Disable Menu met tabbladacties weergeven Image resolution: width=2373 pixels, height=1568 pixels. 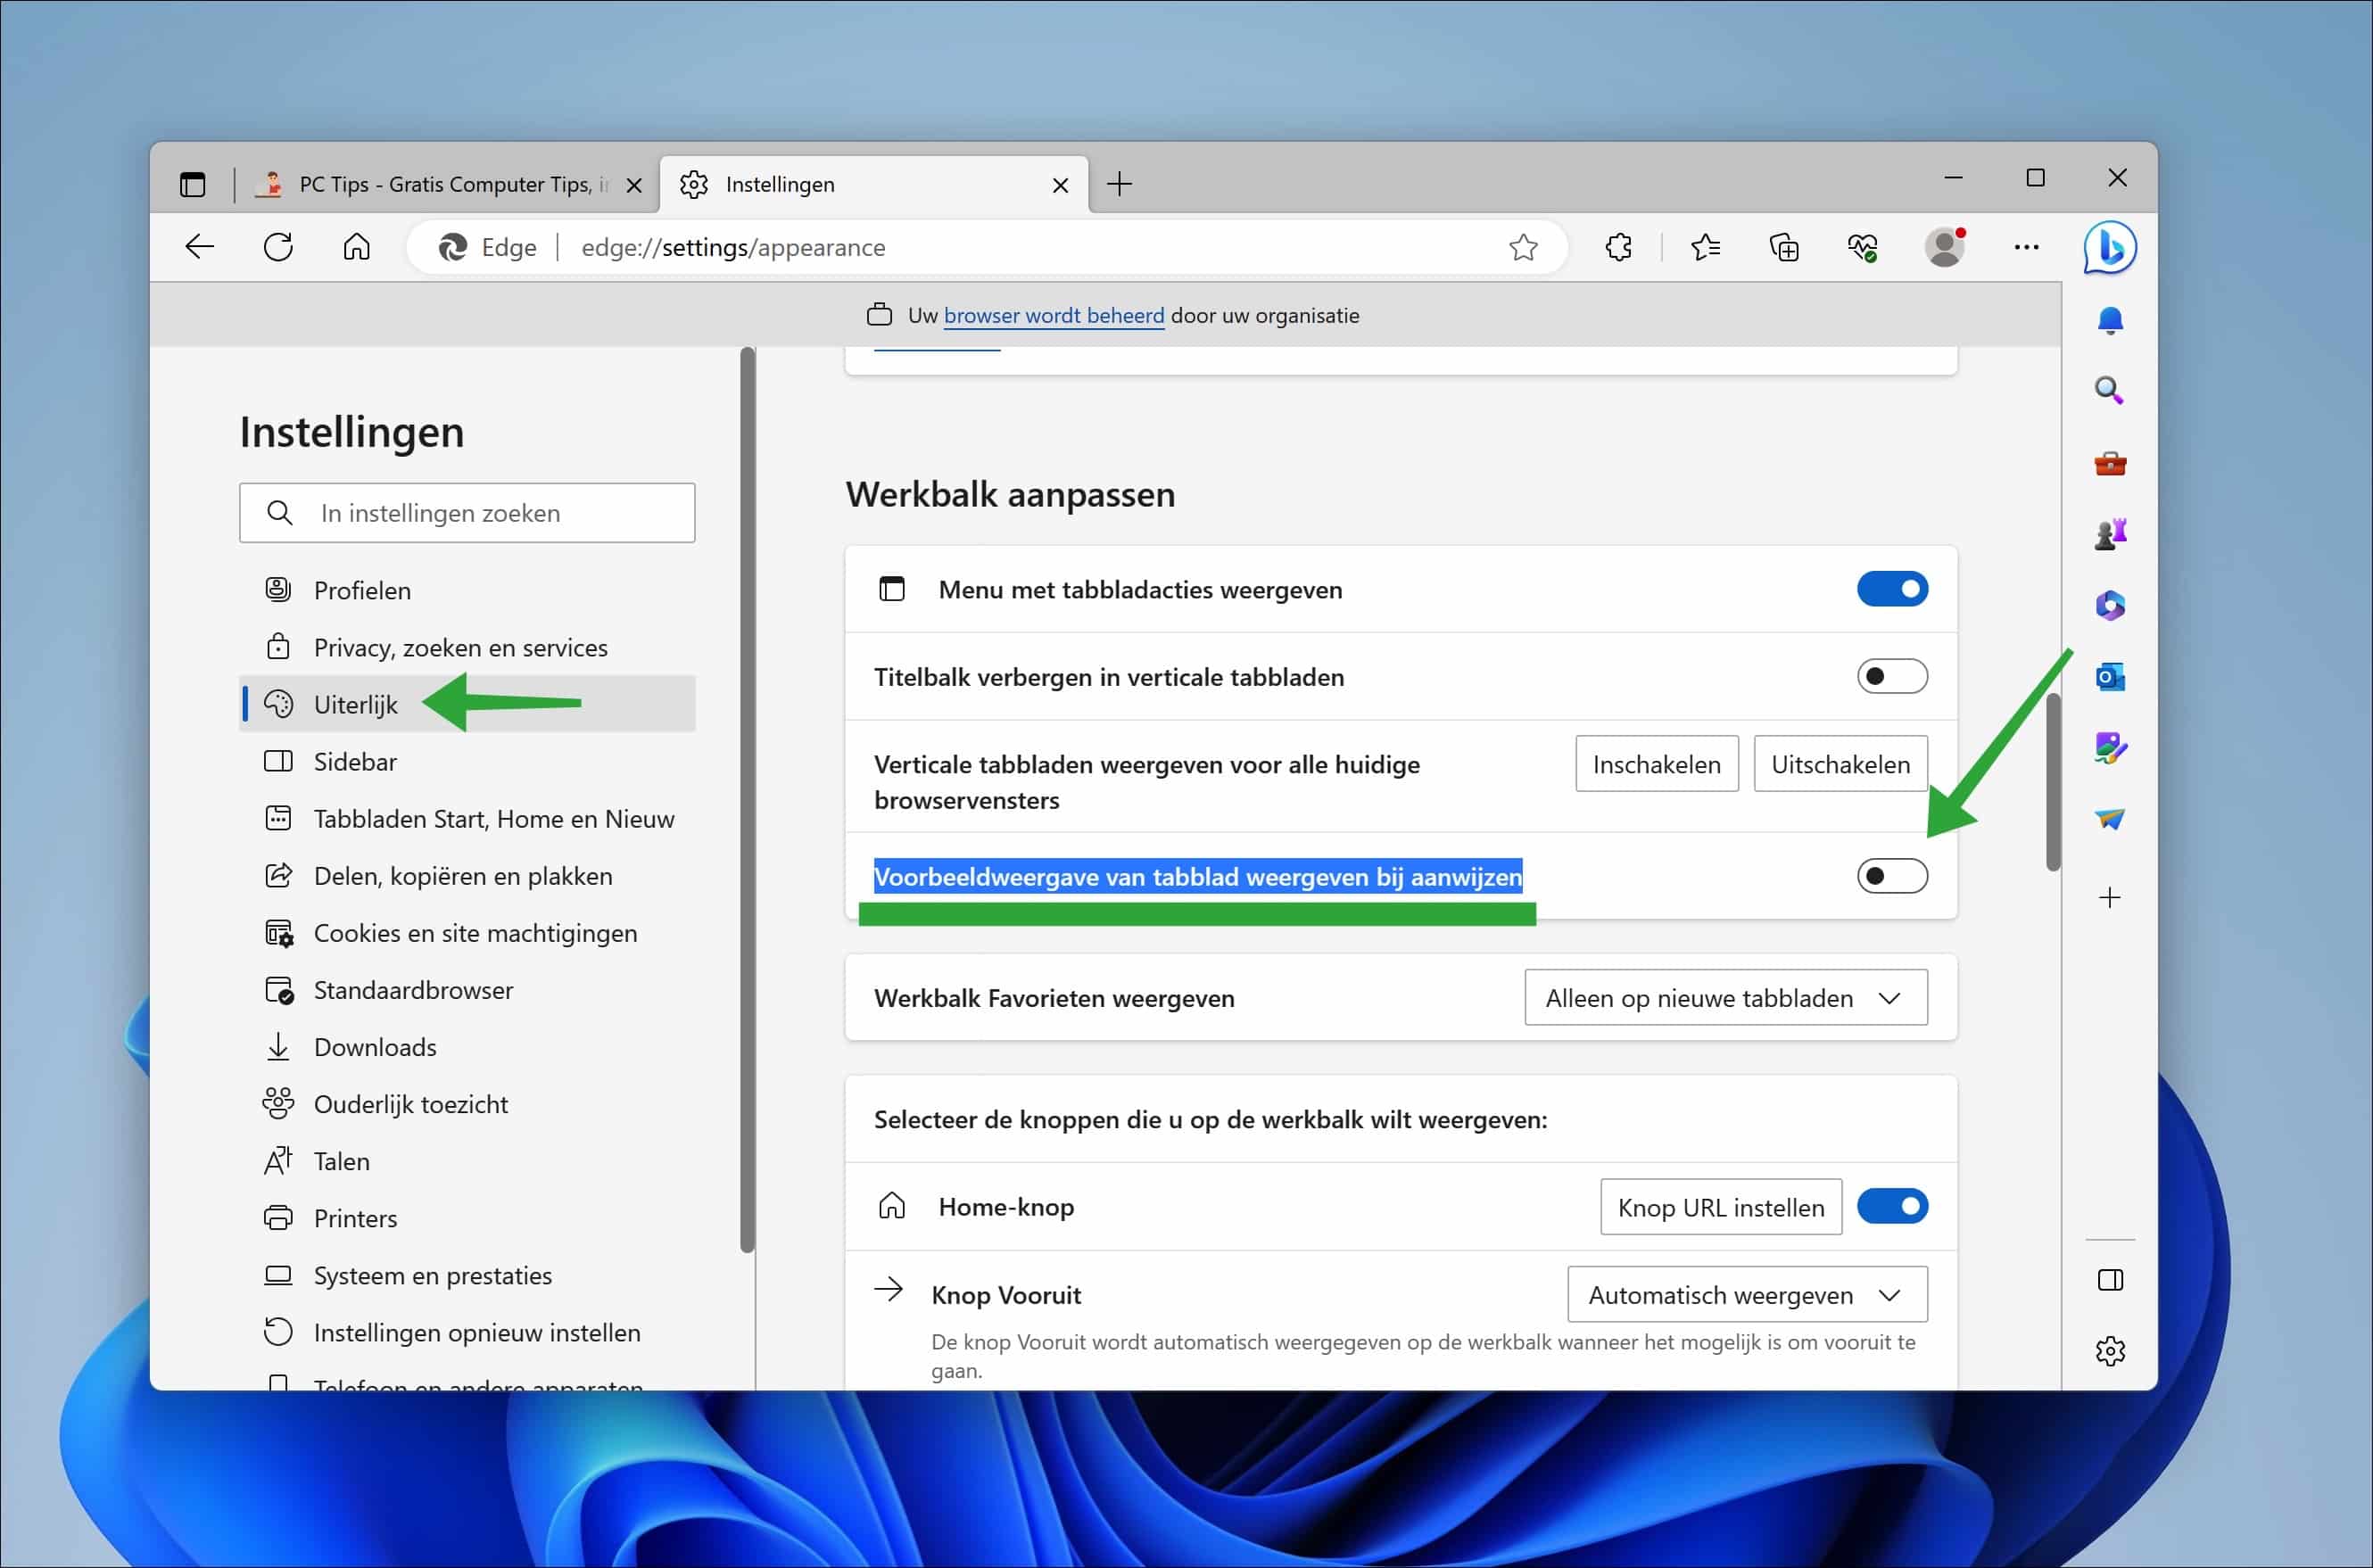click(x=1892, y=589)
